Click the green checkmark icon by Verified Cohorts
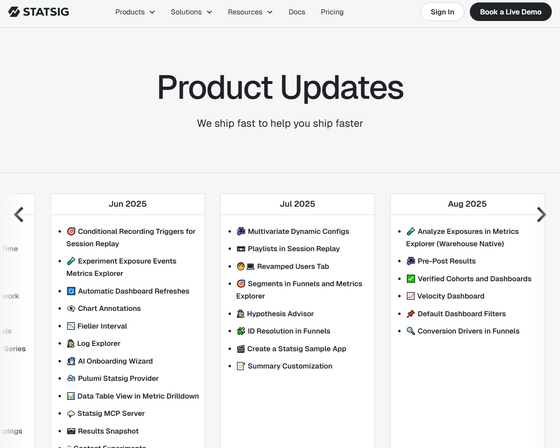 click(411, 279)
